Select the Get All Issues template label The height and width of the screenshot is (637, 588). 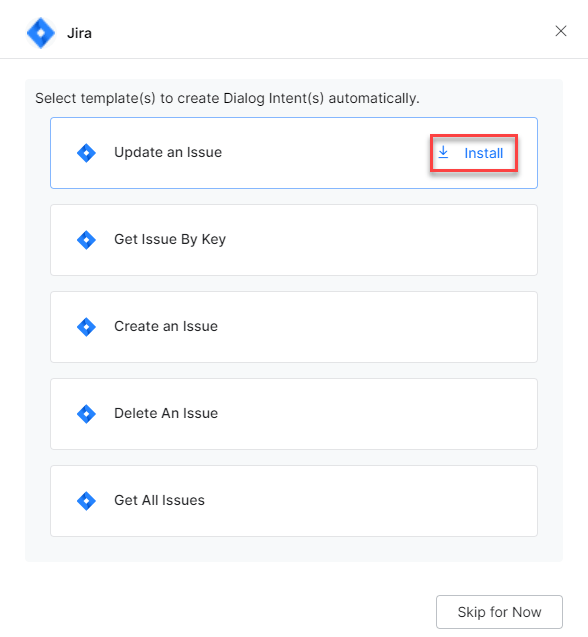[x=159, y=500]
